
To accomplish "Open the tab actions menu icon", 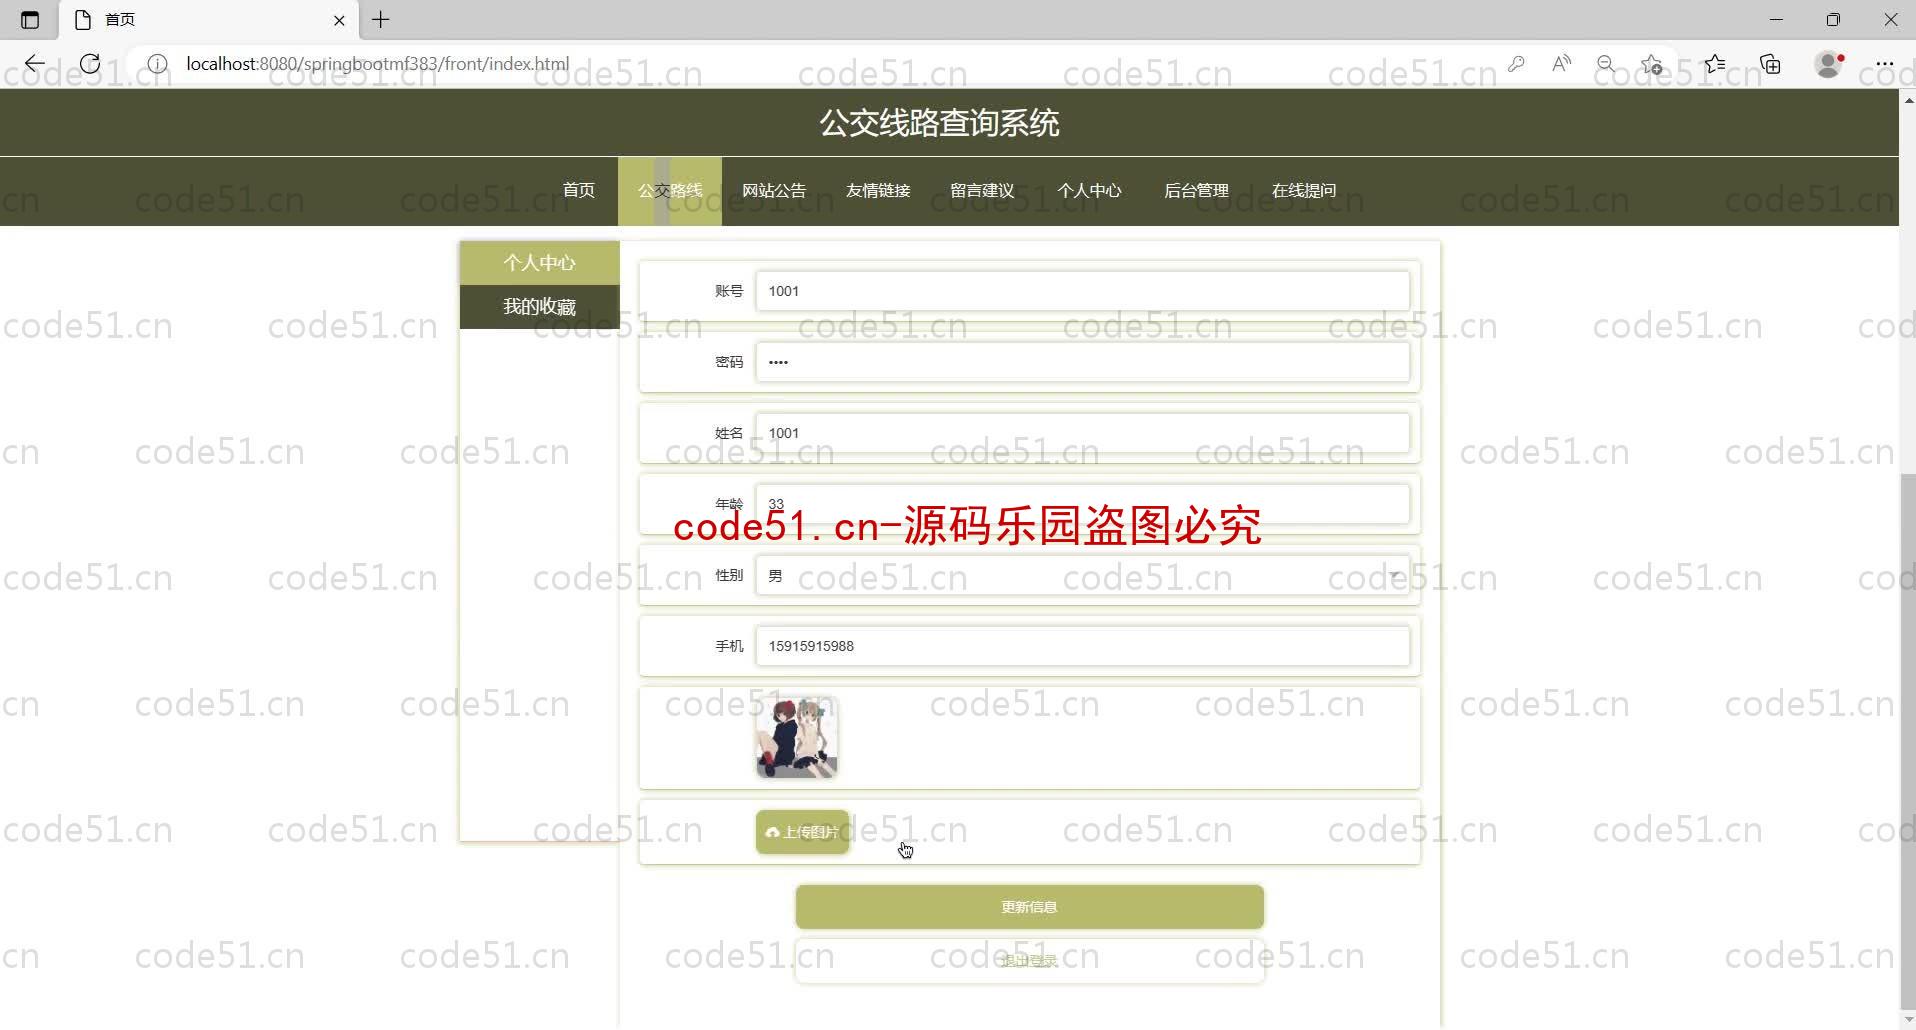I will 30,19.
